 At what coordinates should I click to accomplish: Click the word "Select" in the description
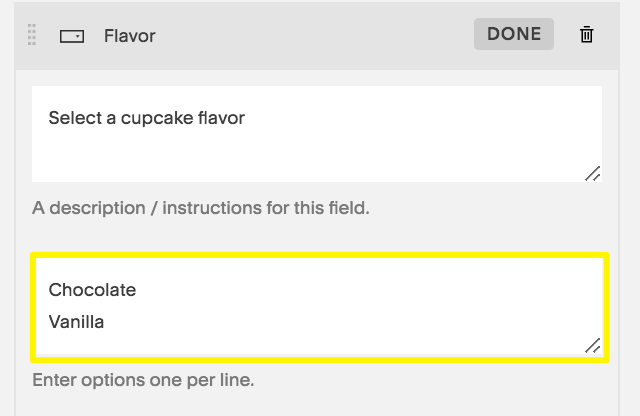73,118
